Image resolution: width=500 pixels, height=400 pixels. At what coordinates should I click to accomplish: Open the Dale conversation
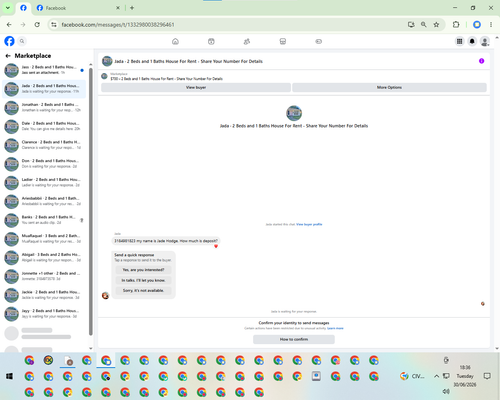click(44, 126)
